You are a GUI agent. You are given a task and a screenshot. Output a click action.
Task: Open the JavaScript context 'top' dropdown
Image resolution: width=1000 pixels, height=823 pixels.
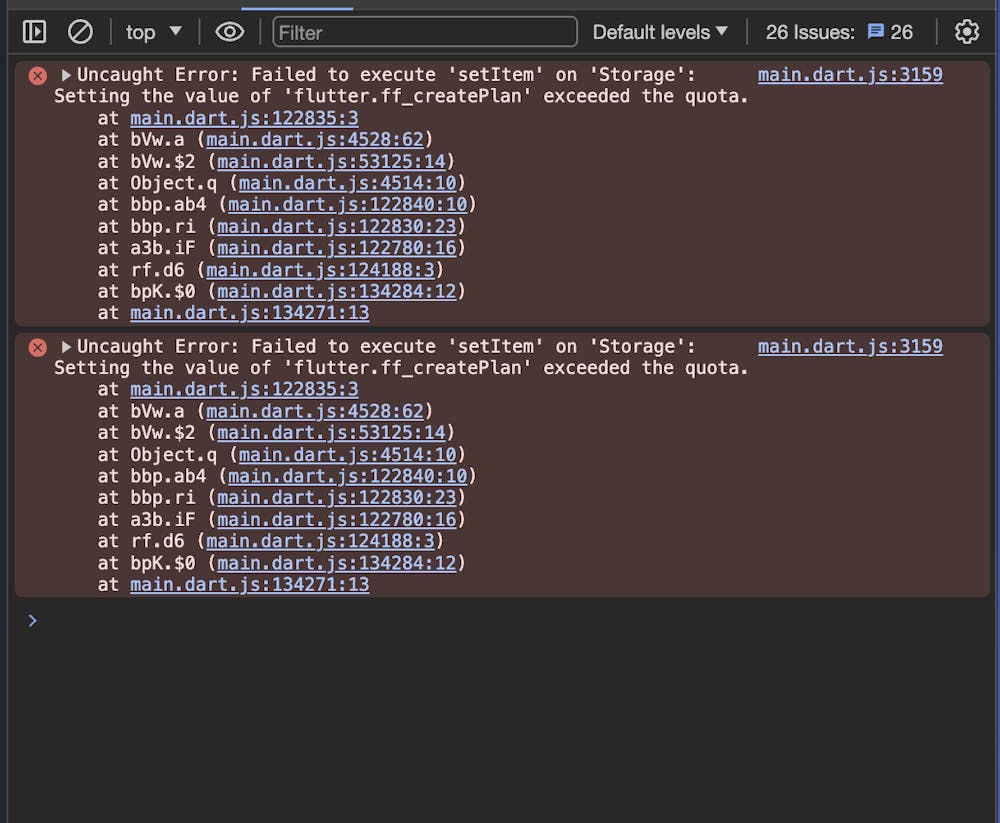click(153, 31)
